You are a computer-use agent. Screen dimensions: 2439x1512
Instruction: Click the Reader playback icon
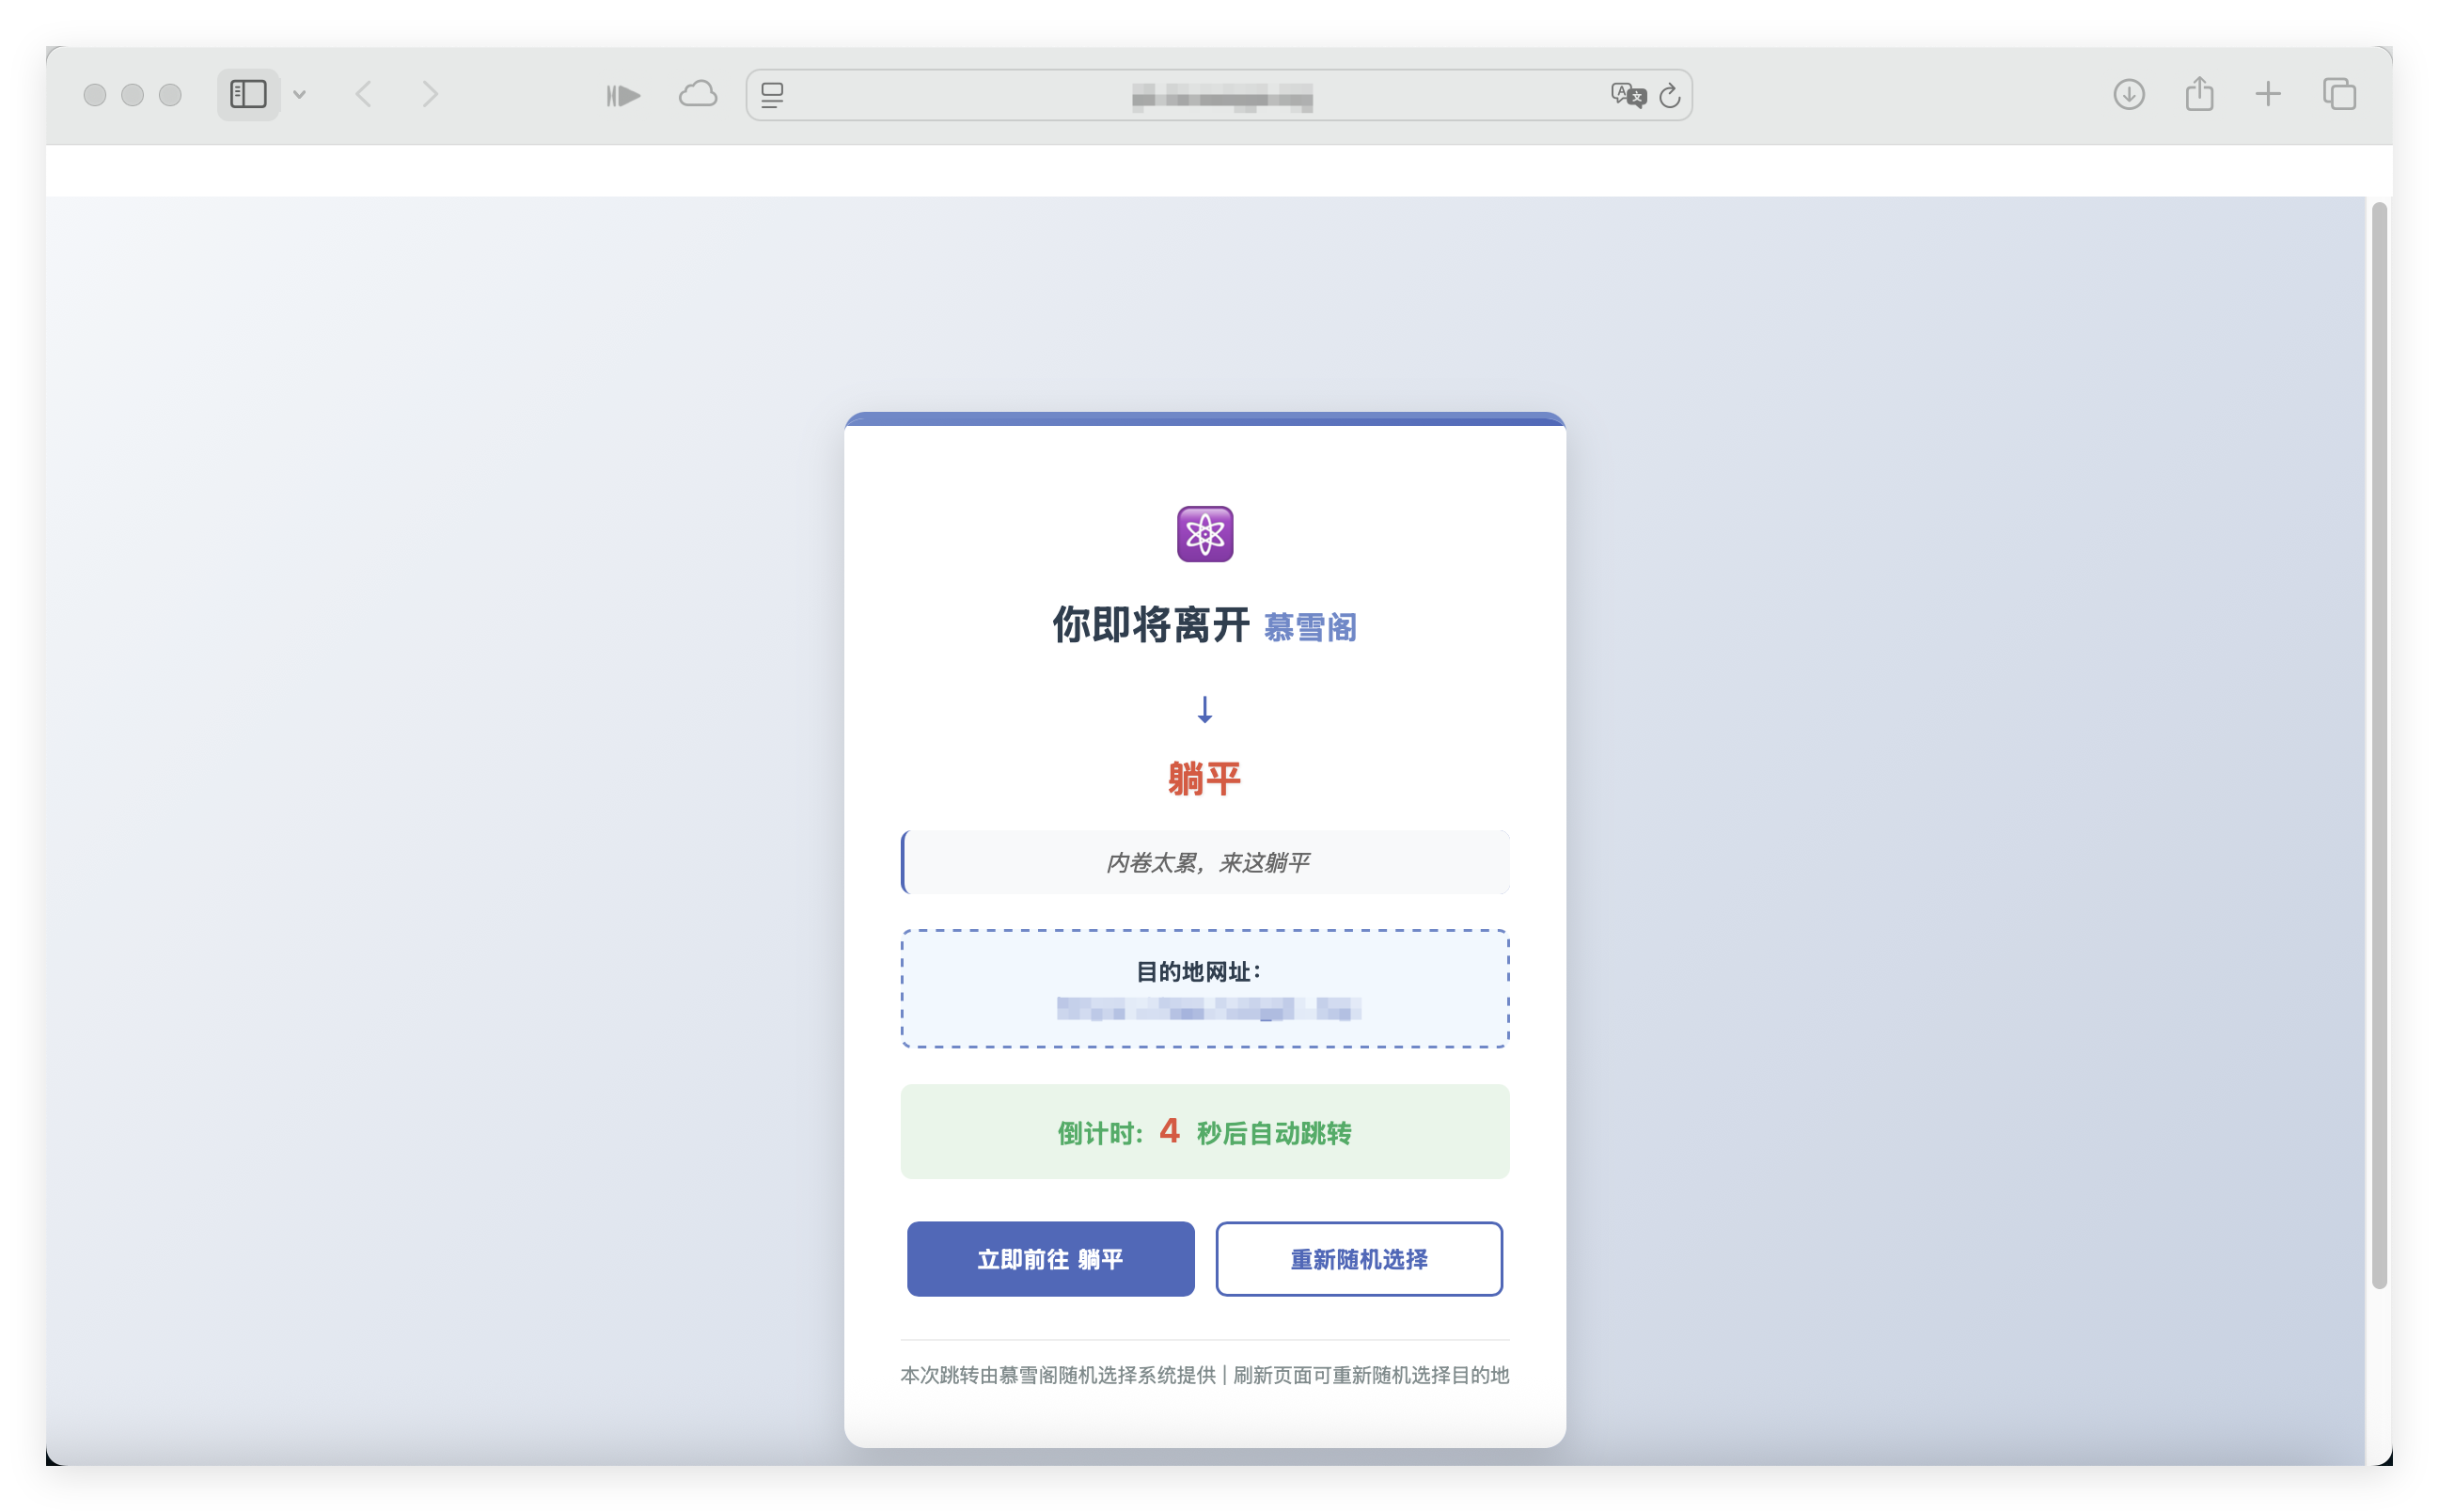click(x=622, y=94)
